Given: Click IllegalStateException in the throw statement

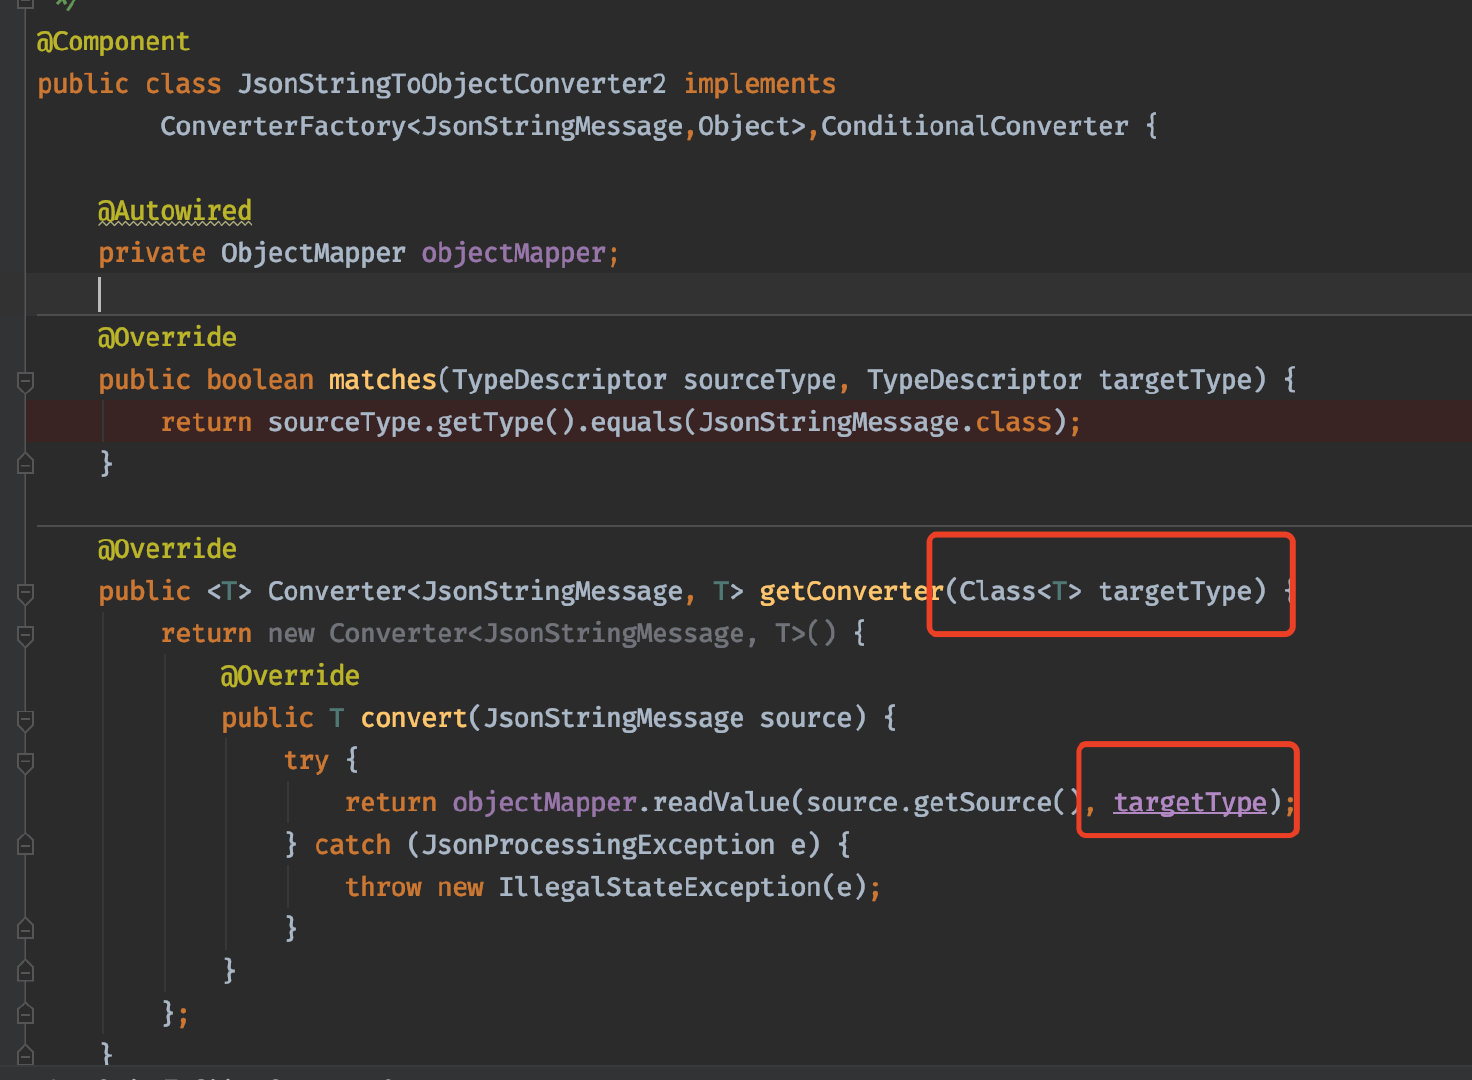Looking at the screenshot, I should click(660, 887).
